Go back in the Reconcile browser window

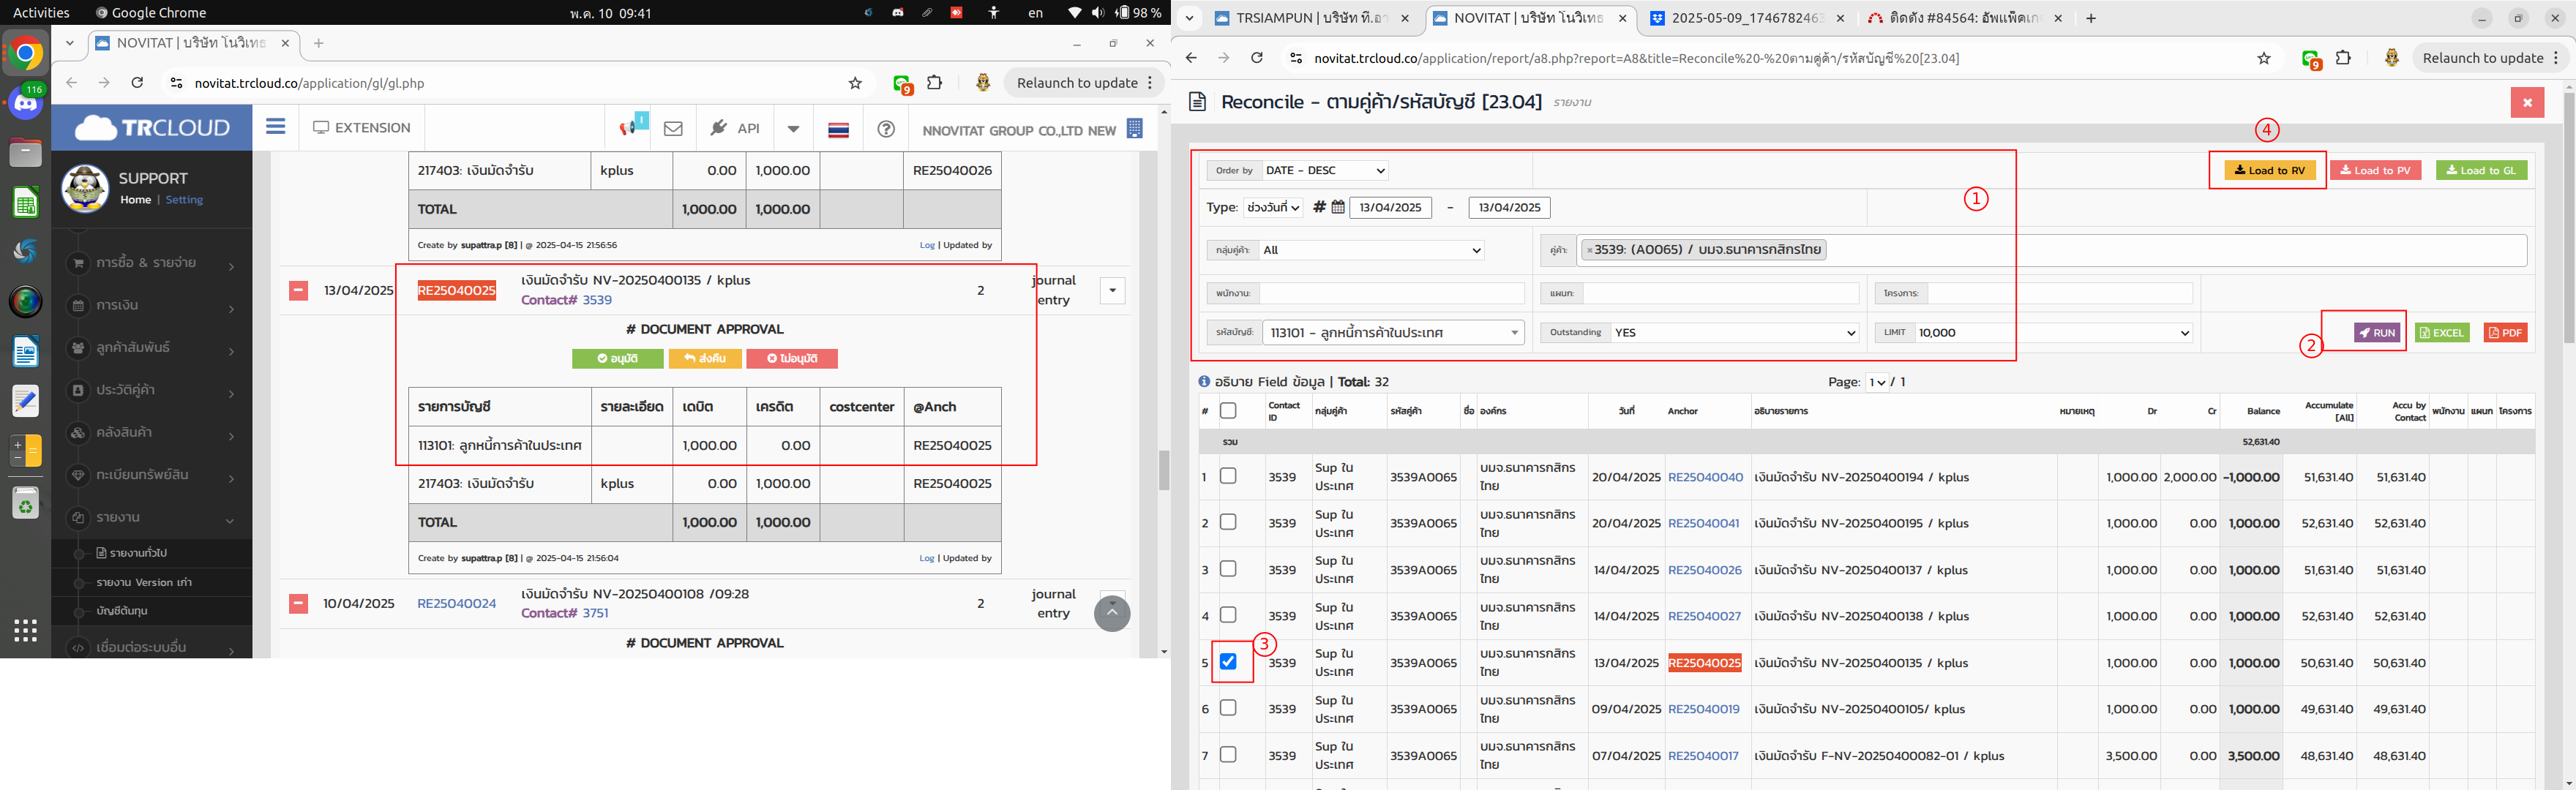coord(1191,58)
